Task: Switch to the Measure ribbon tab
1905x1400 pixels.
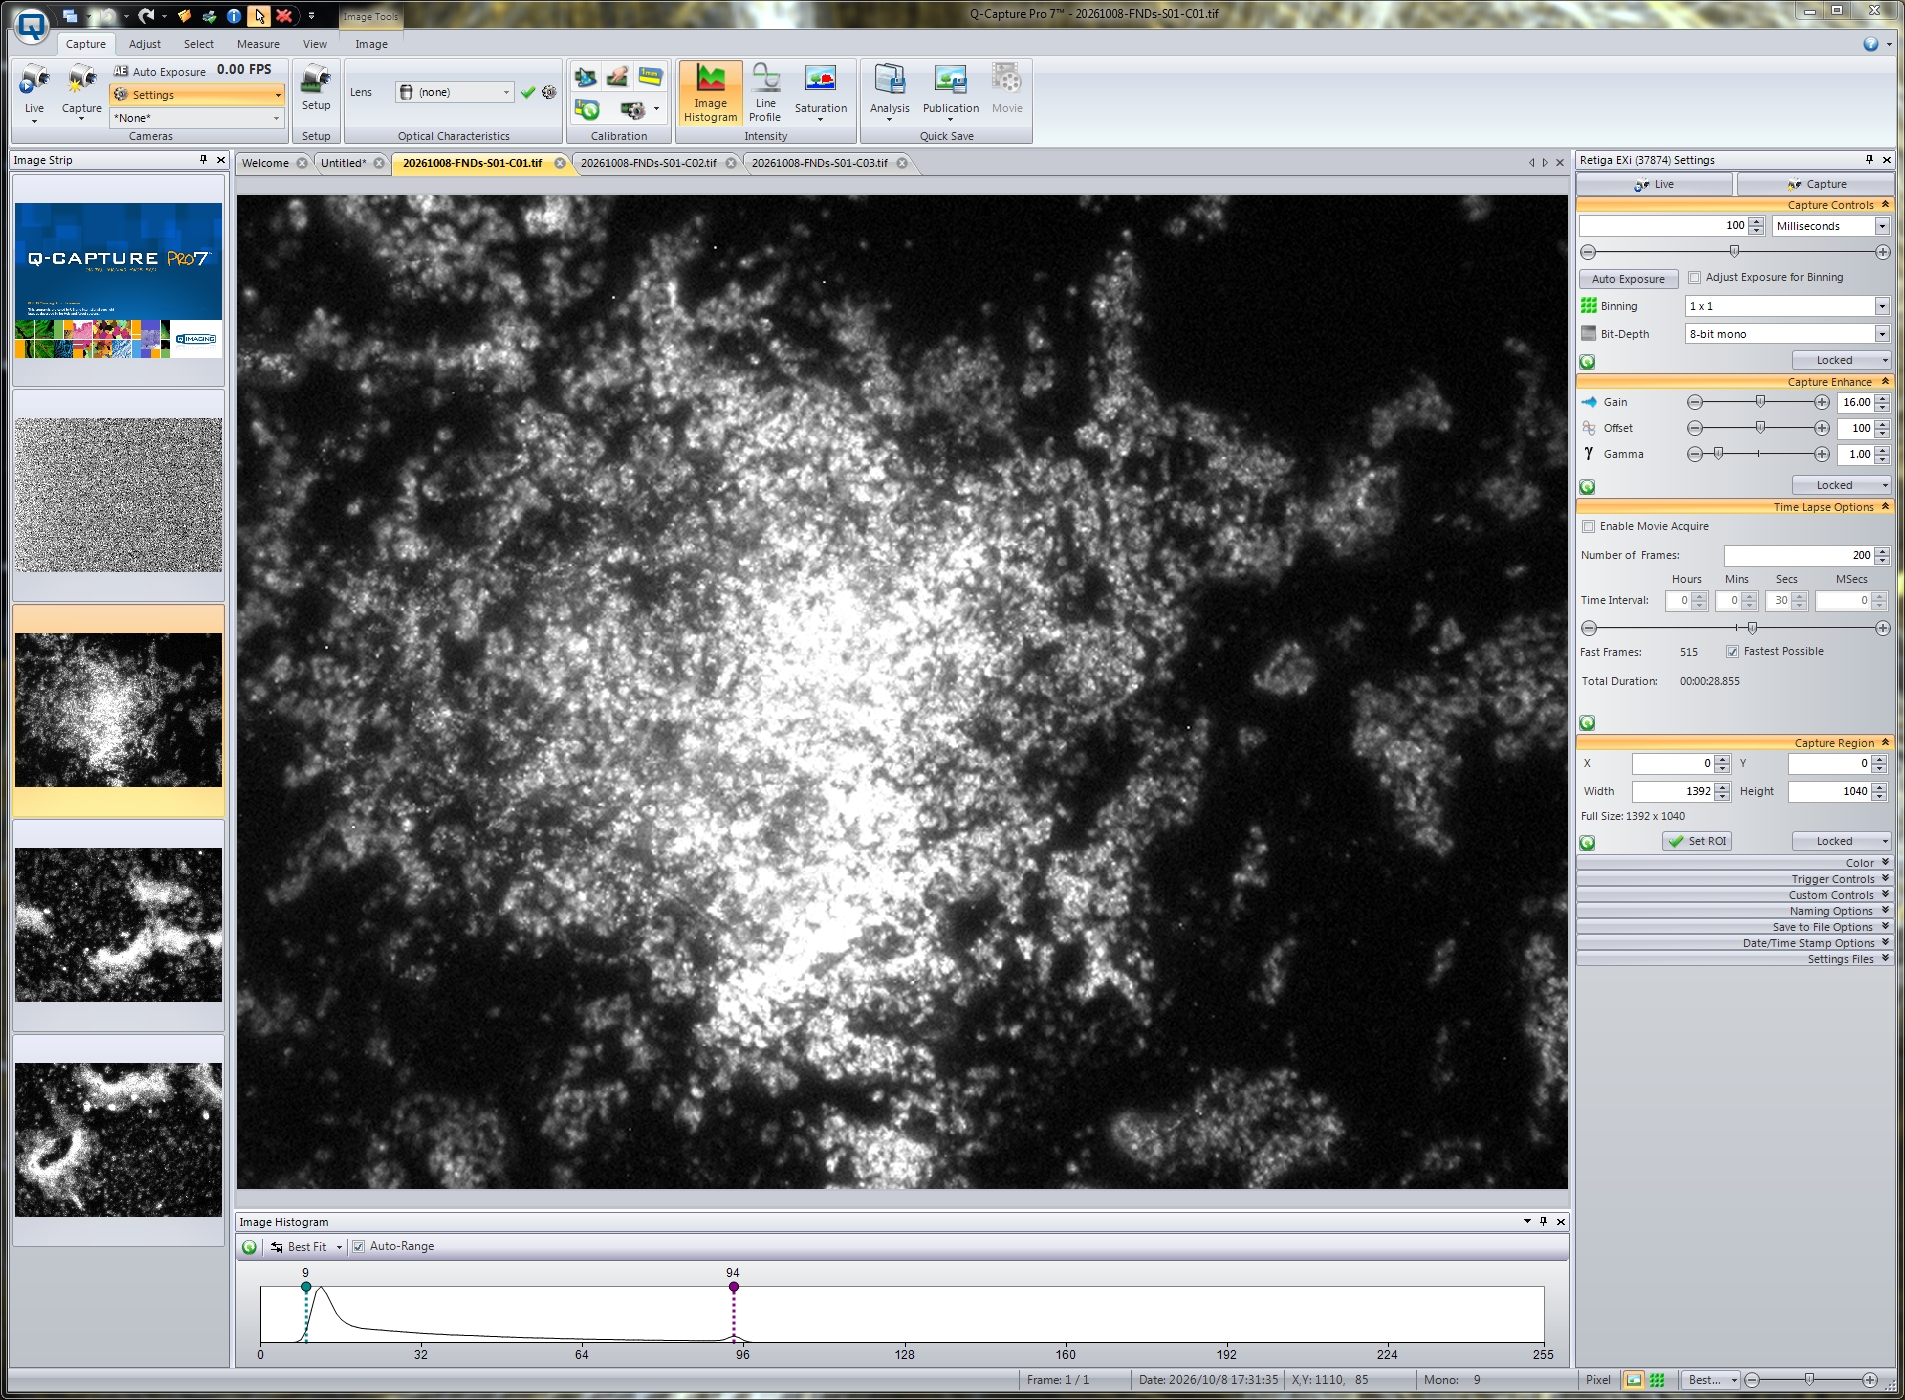Action: click(x=258, y=44)
